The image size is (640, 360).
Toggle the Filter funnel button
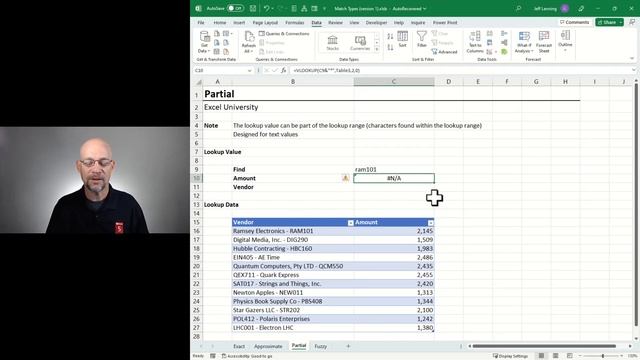pyautogui.click(x=422, y=39)
